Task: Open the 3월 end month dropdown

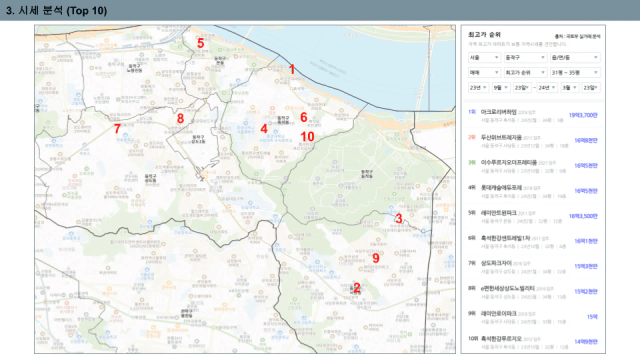Action: [x=569, y=88]
